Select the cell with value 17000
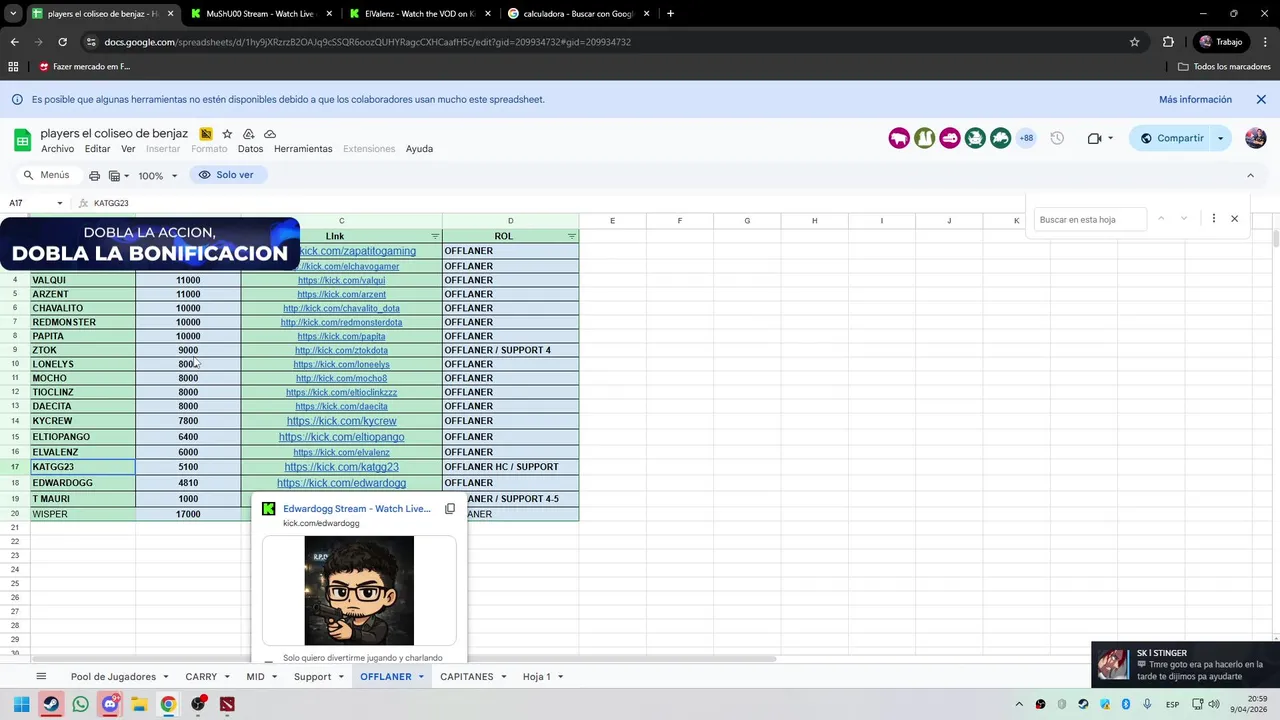Image resolution: width=1280 pixels, height=720 pixels. tap(188, 514)
